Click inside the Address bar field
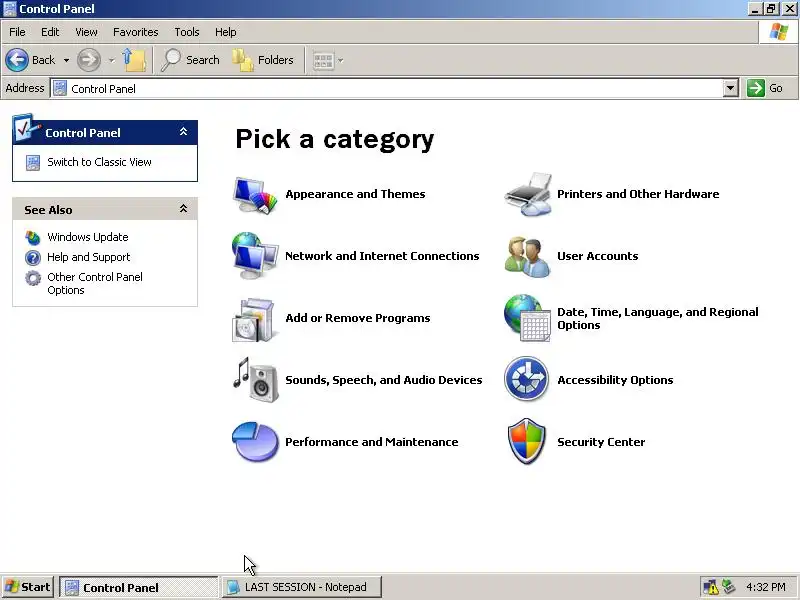 point(387,88)
